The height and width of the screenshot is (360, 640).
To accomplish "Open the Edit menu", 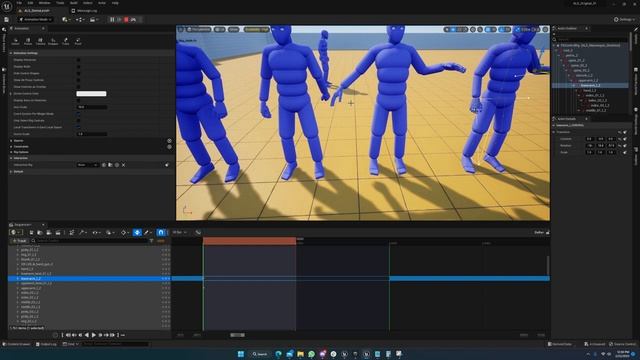I will point(30,3).
